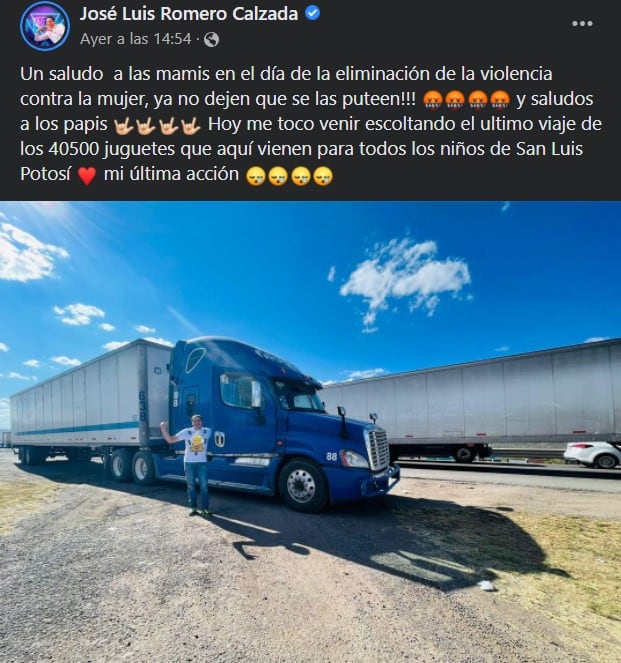Click the José Luis Romero Calzada name link

pos(189,14)
